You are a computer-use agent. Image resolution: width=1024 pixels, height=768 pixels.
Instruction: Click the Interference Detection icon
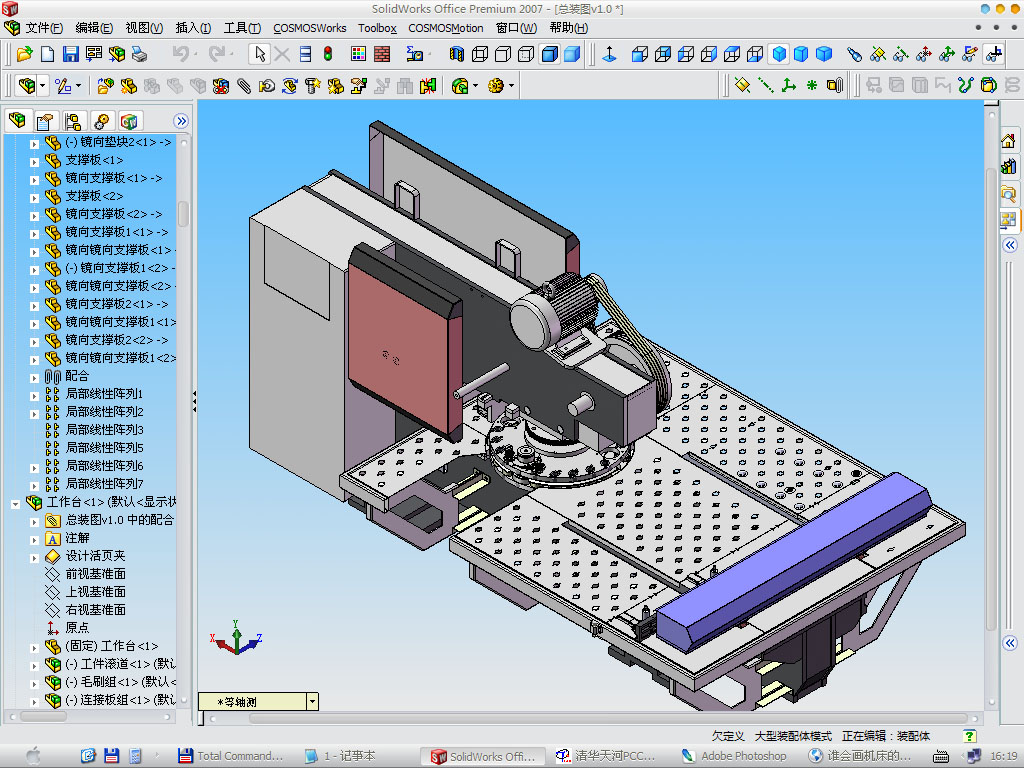(x=428, y=86)
